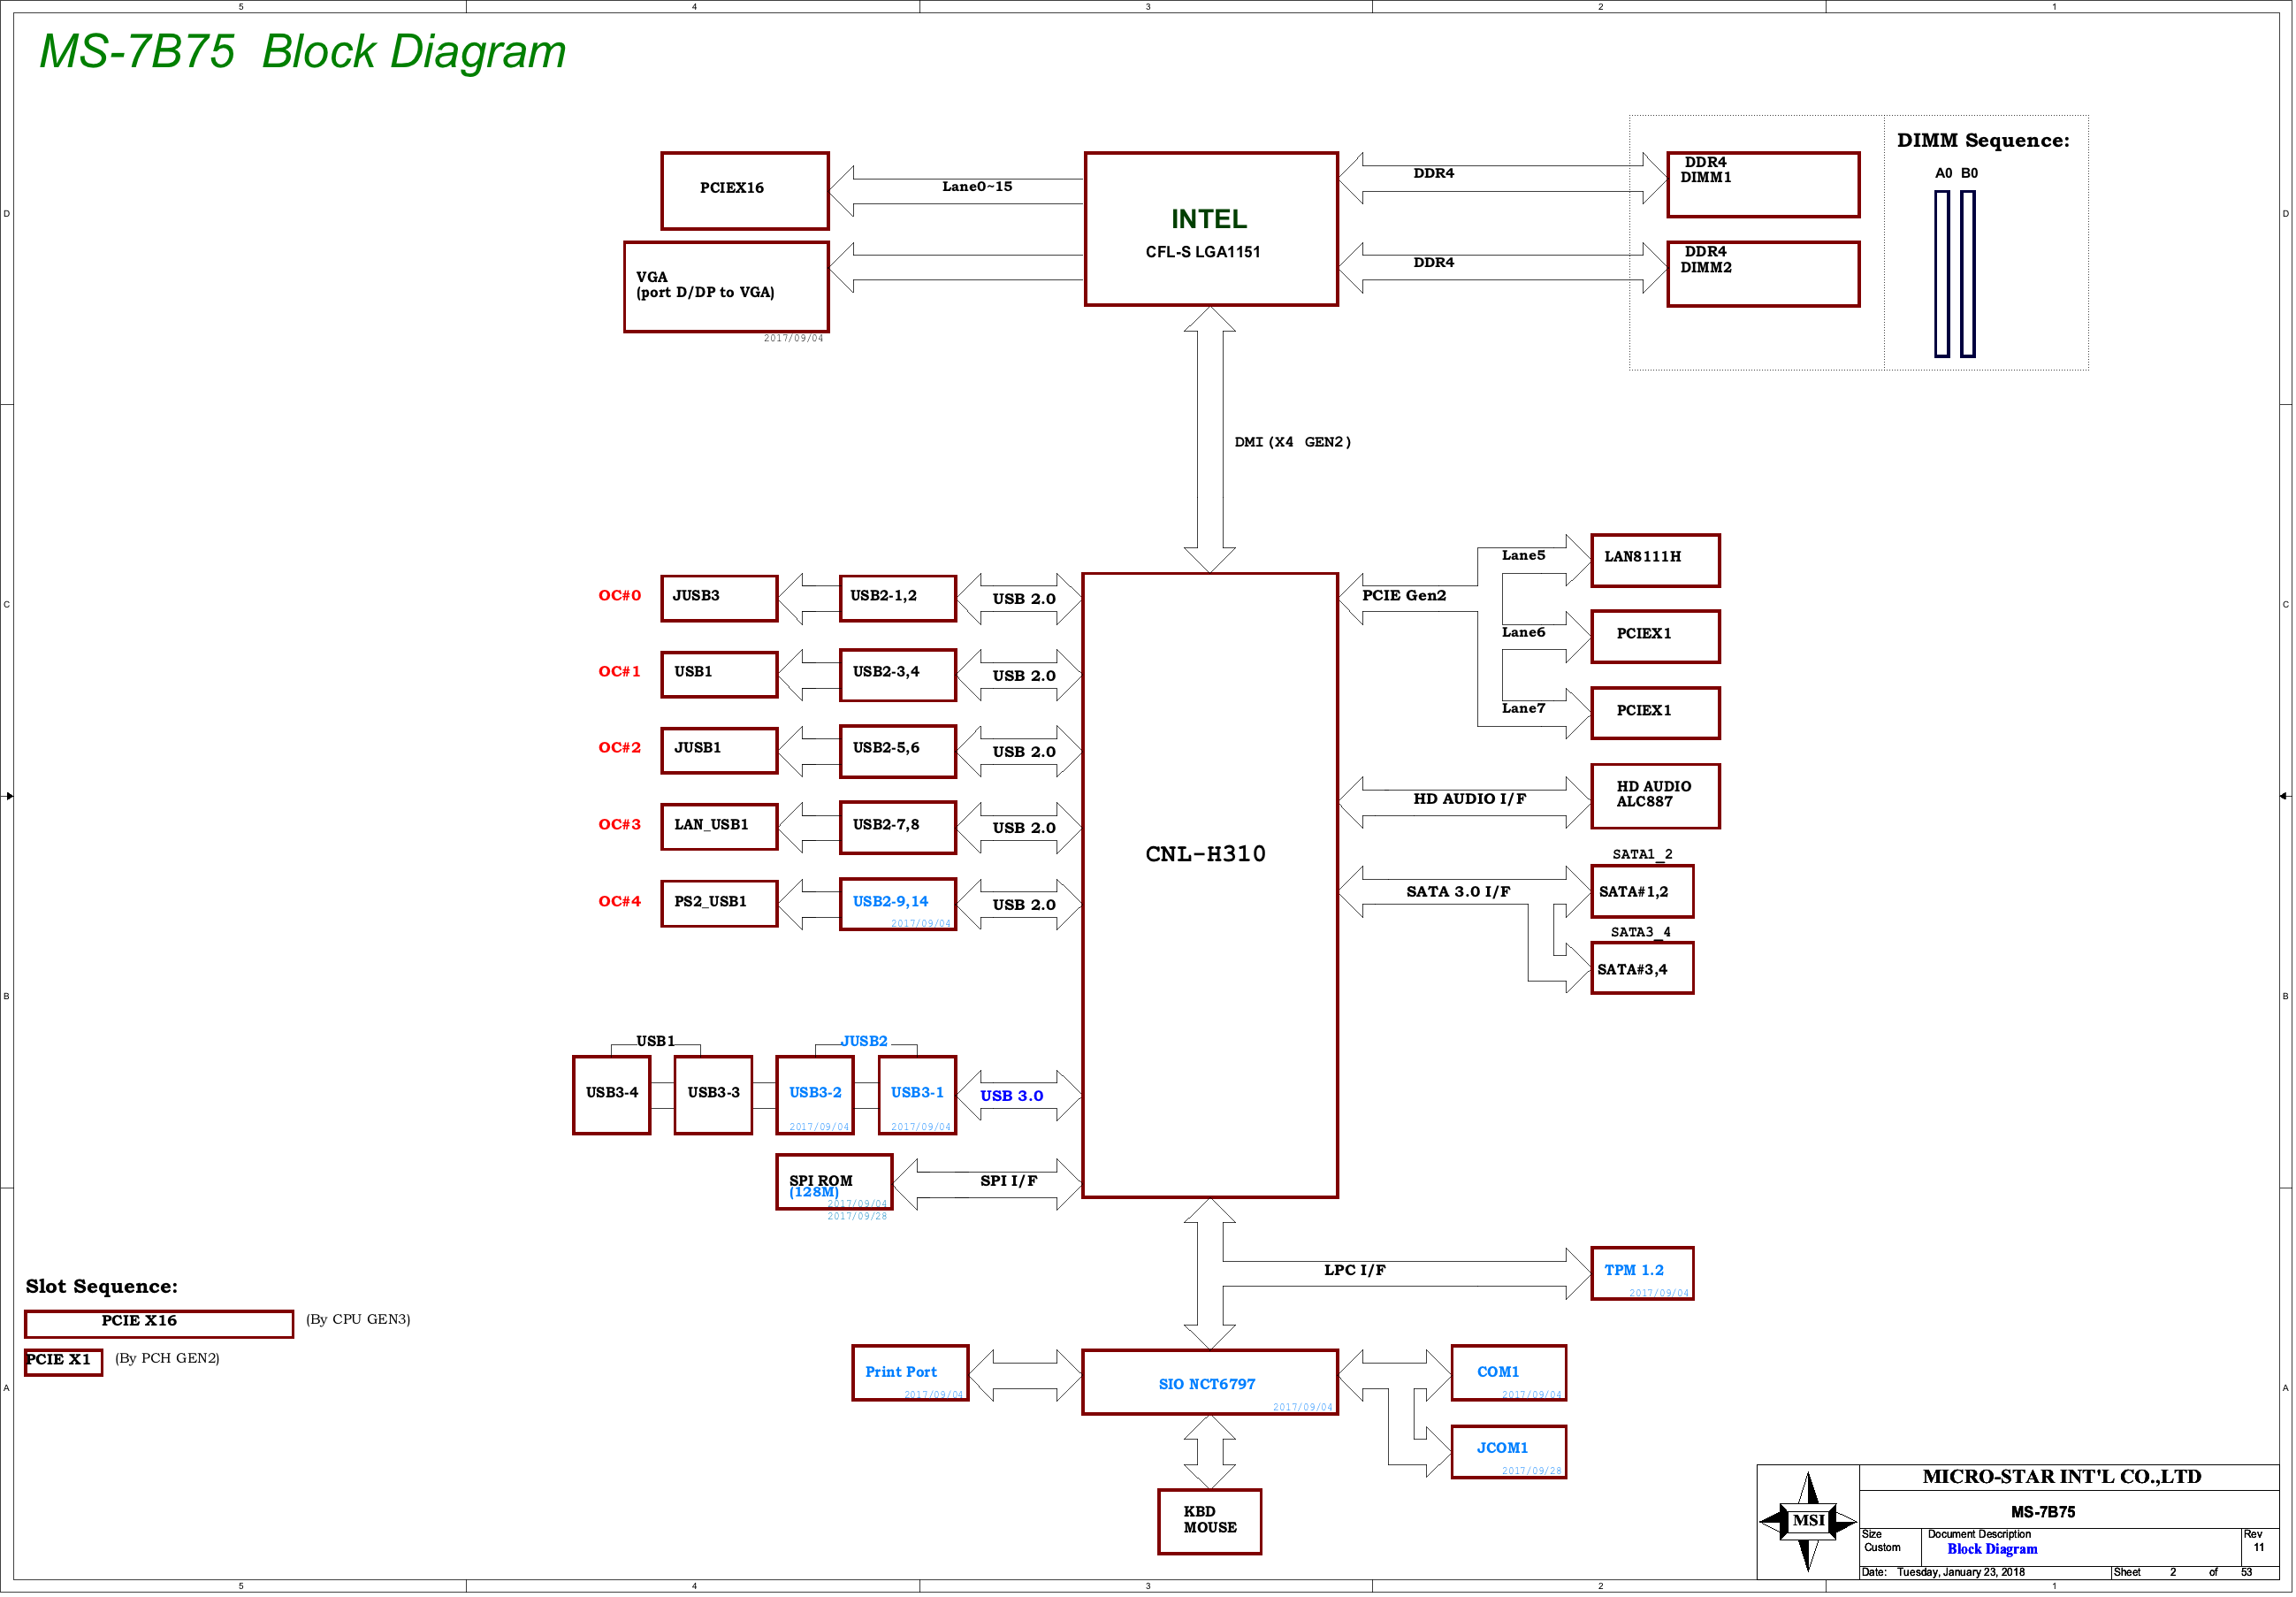Click the SATA 3.0 I/F arrow label
Viewport: 2296px width, 1597px height.
tap(1458, 892)
